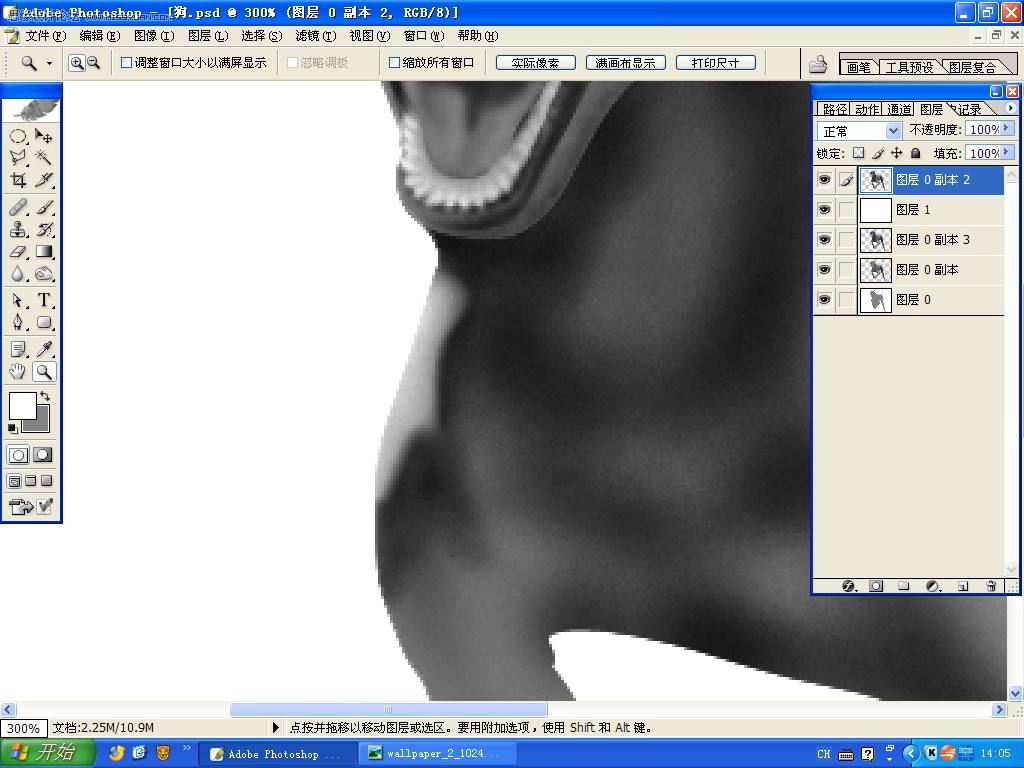Select the Eyedropper tool

(x=44, y=349)
